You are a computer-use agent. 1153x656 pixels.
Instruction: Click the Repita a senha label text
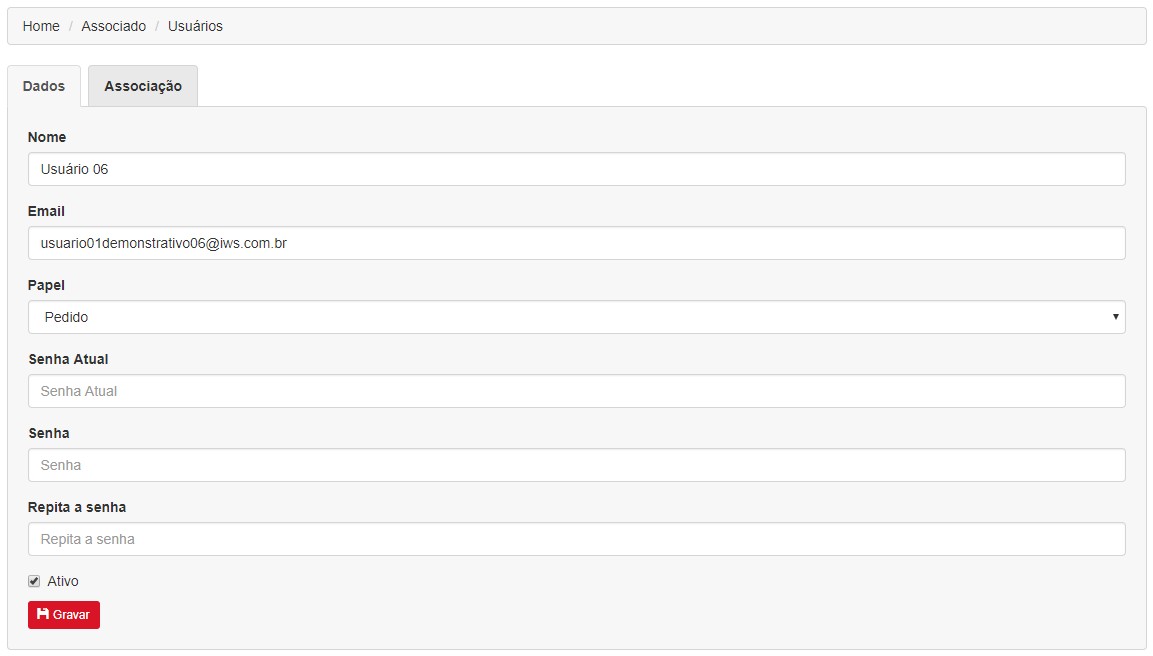click(x=77, y=507)
